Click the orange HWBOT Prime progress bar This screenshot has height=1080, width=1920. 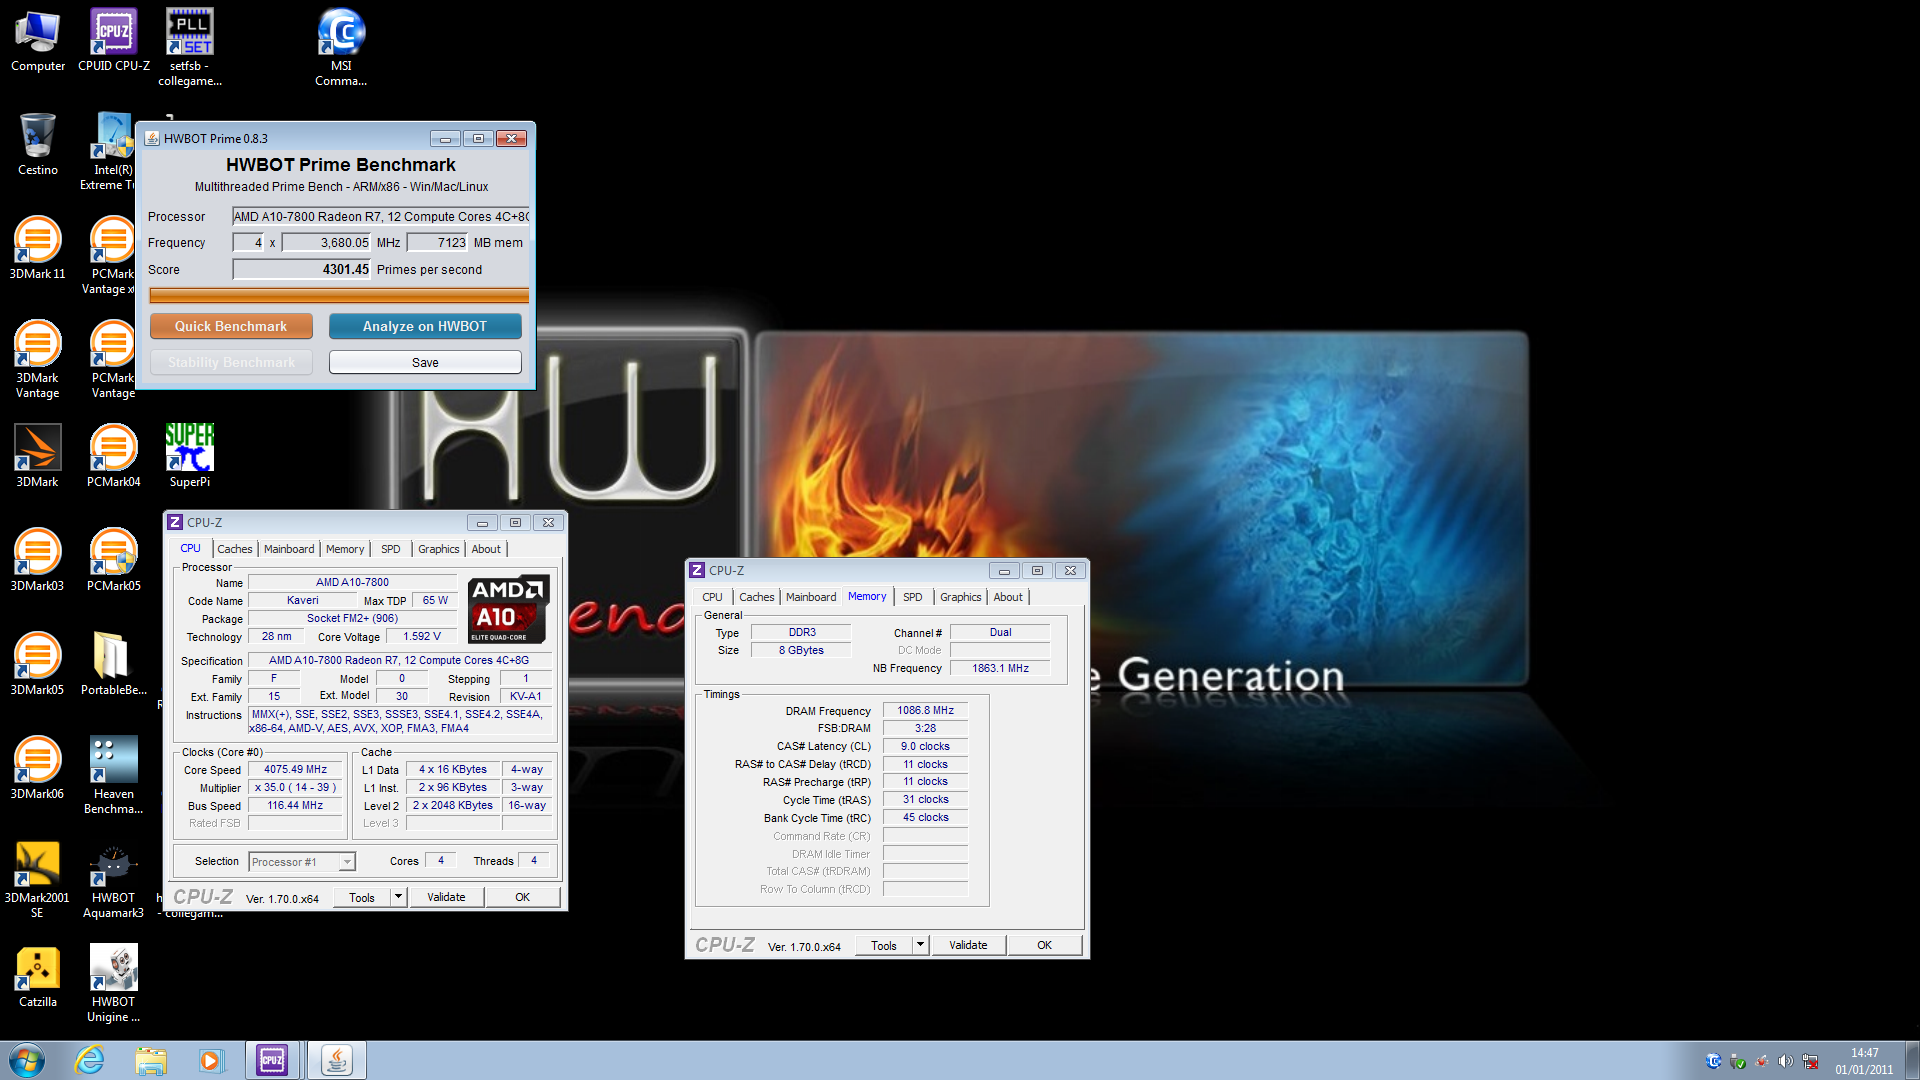tap(339, 295)
